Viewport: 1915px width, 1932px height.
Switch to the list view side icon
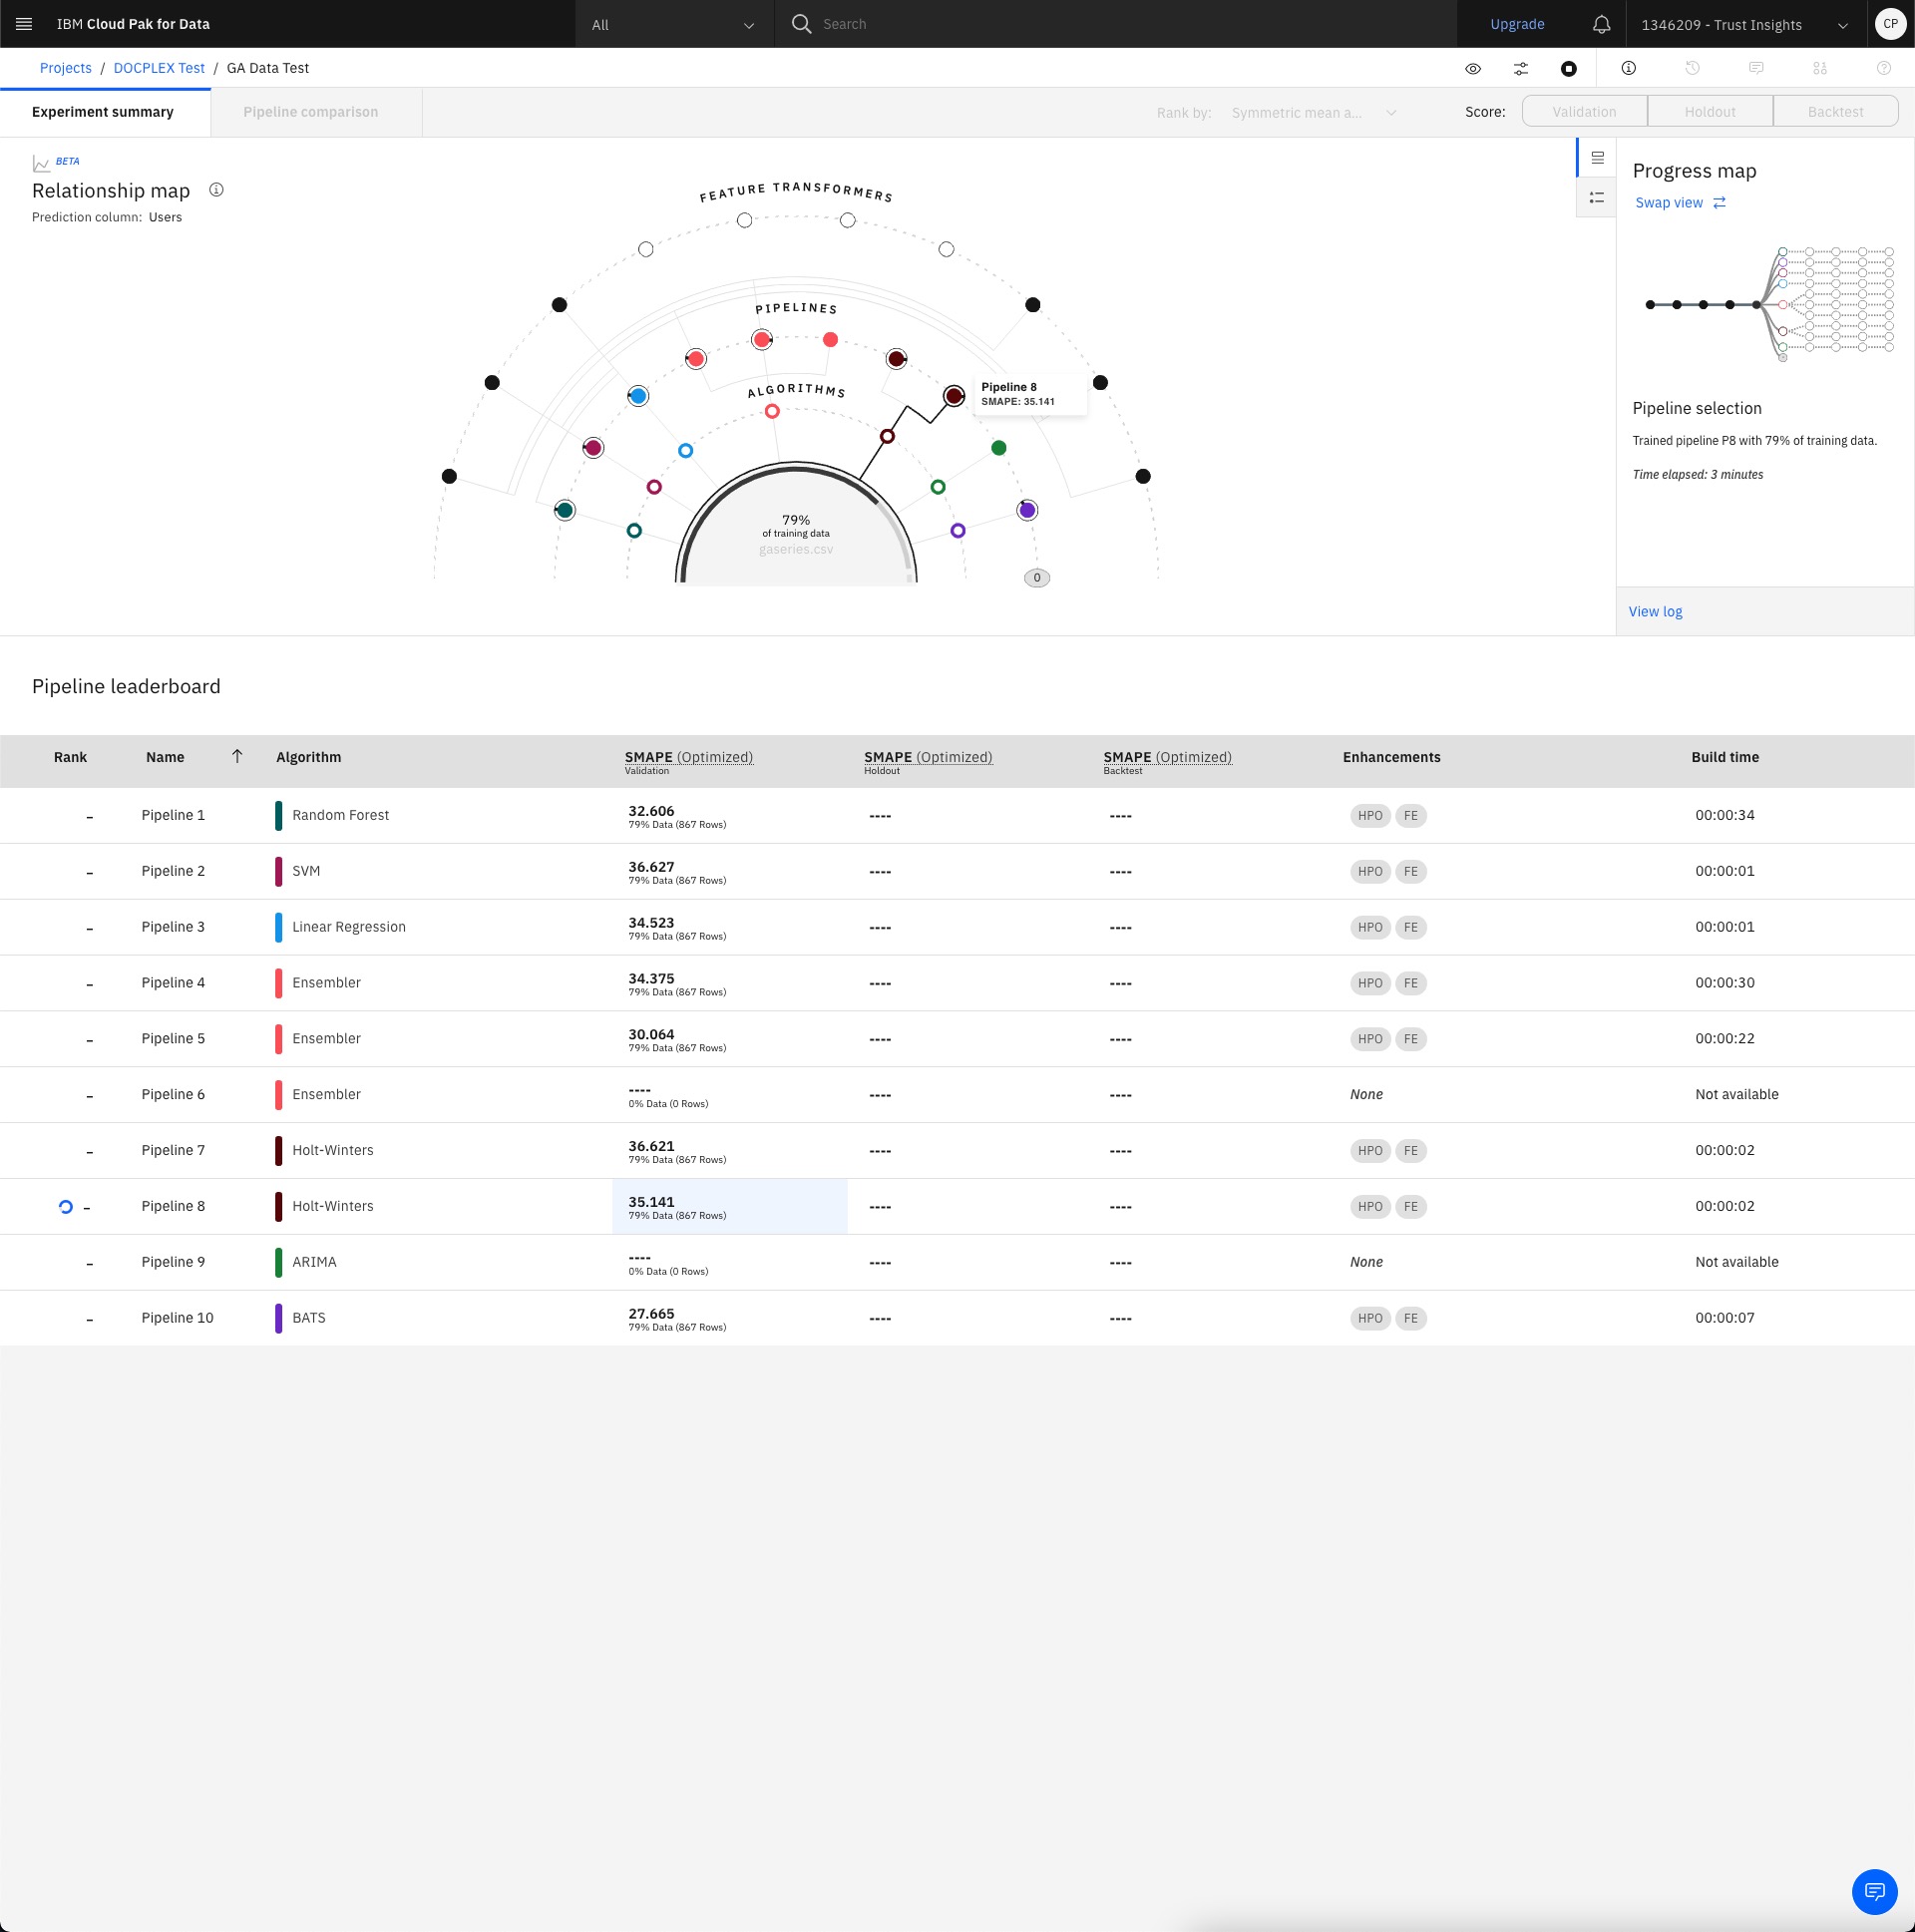(x=1597, y=158)
